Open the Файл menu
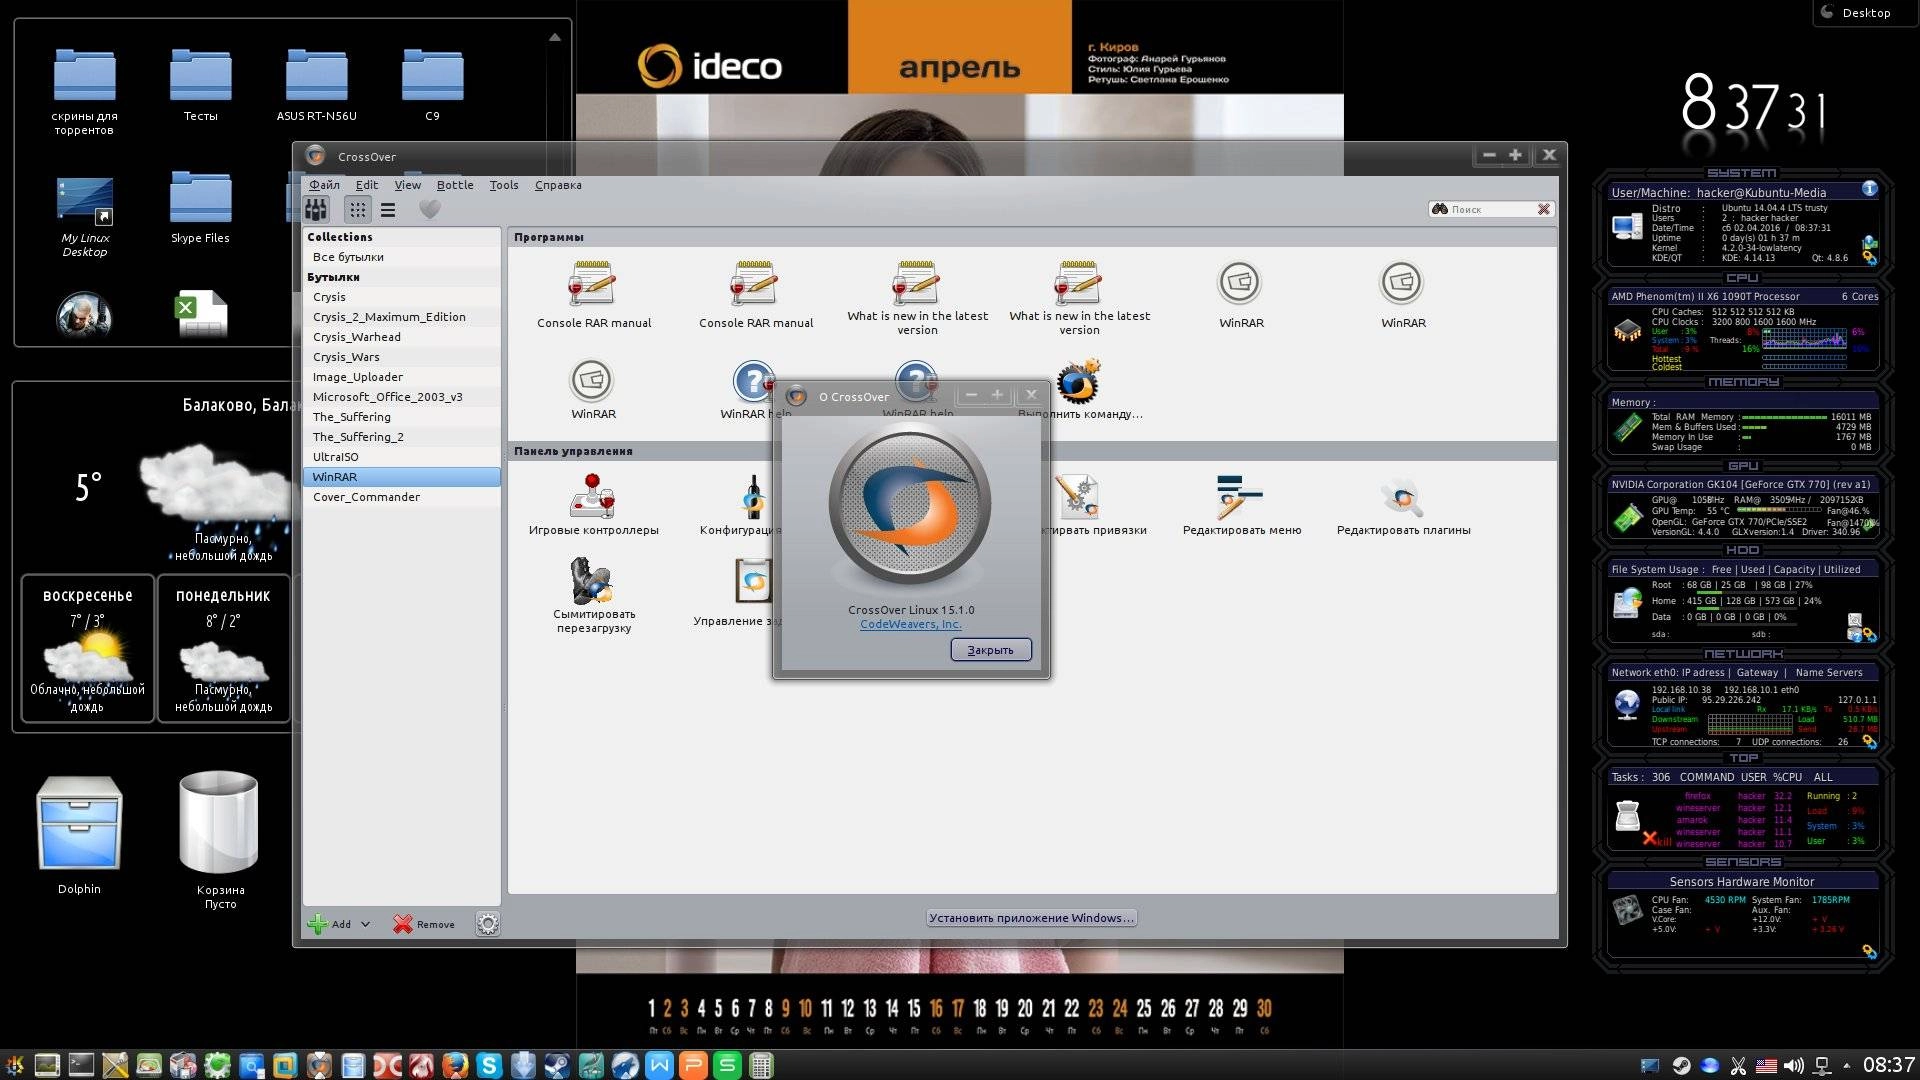The width and height of the screenshot is (1920, 1080). tap(324, 185)
